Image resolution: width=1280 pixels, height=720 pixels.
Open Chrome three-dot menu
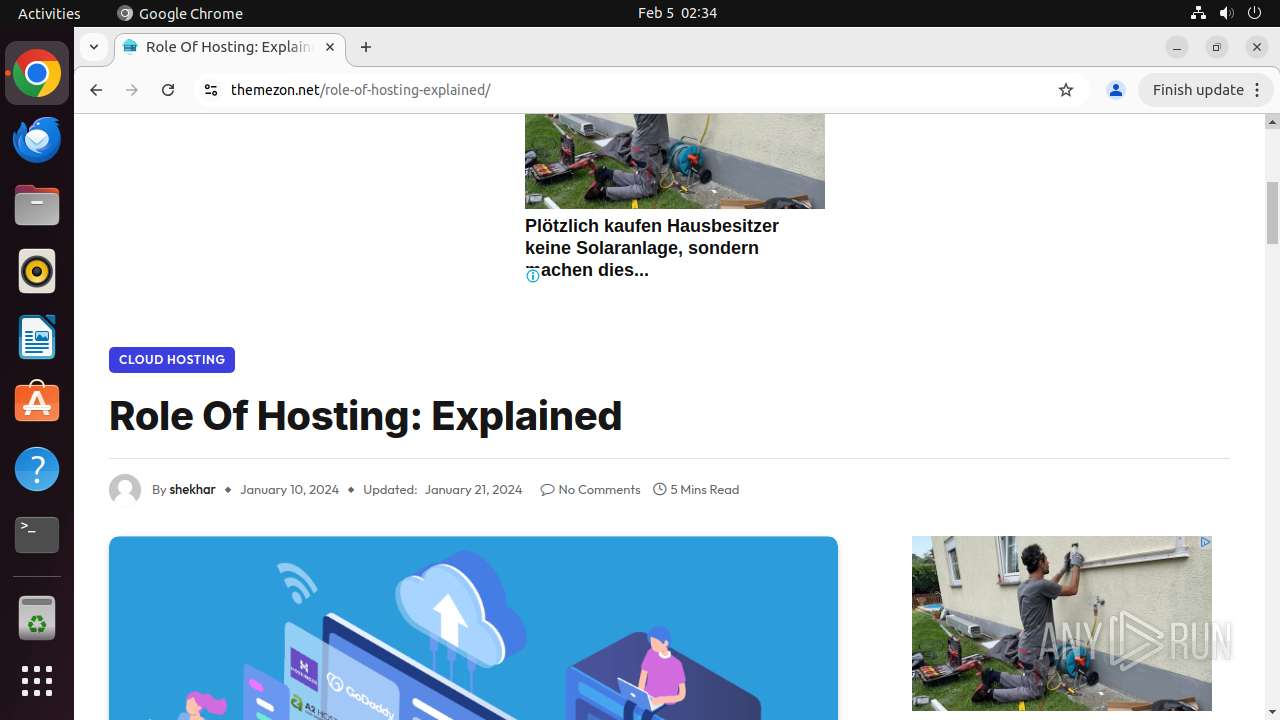[1258, 90]
